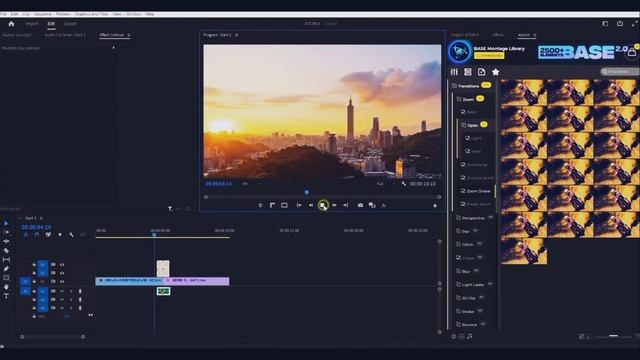The height and width of the screenshot is (360, 640).
Task: Toggle V1 source patching button
Action: [x=25, y=282]
